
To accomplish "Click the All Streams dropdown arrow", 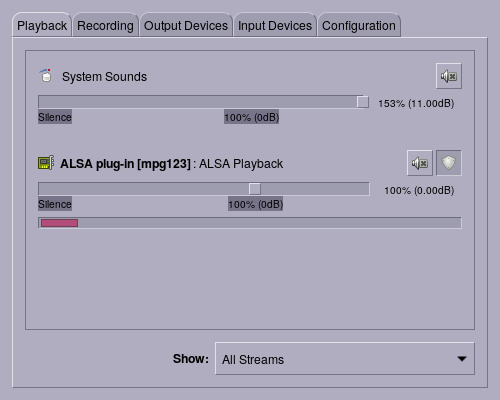I will pyautogui.click(x=462, y=359).
